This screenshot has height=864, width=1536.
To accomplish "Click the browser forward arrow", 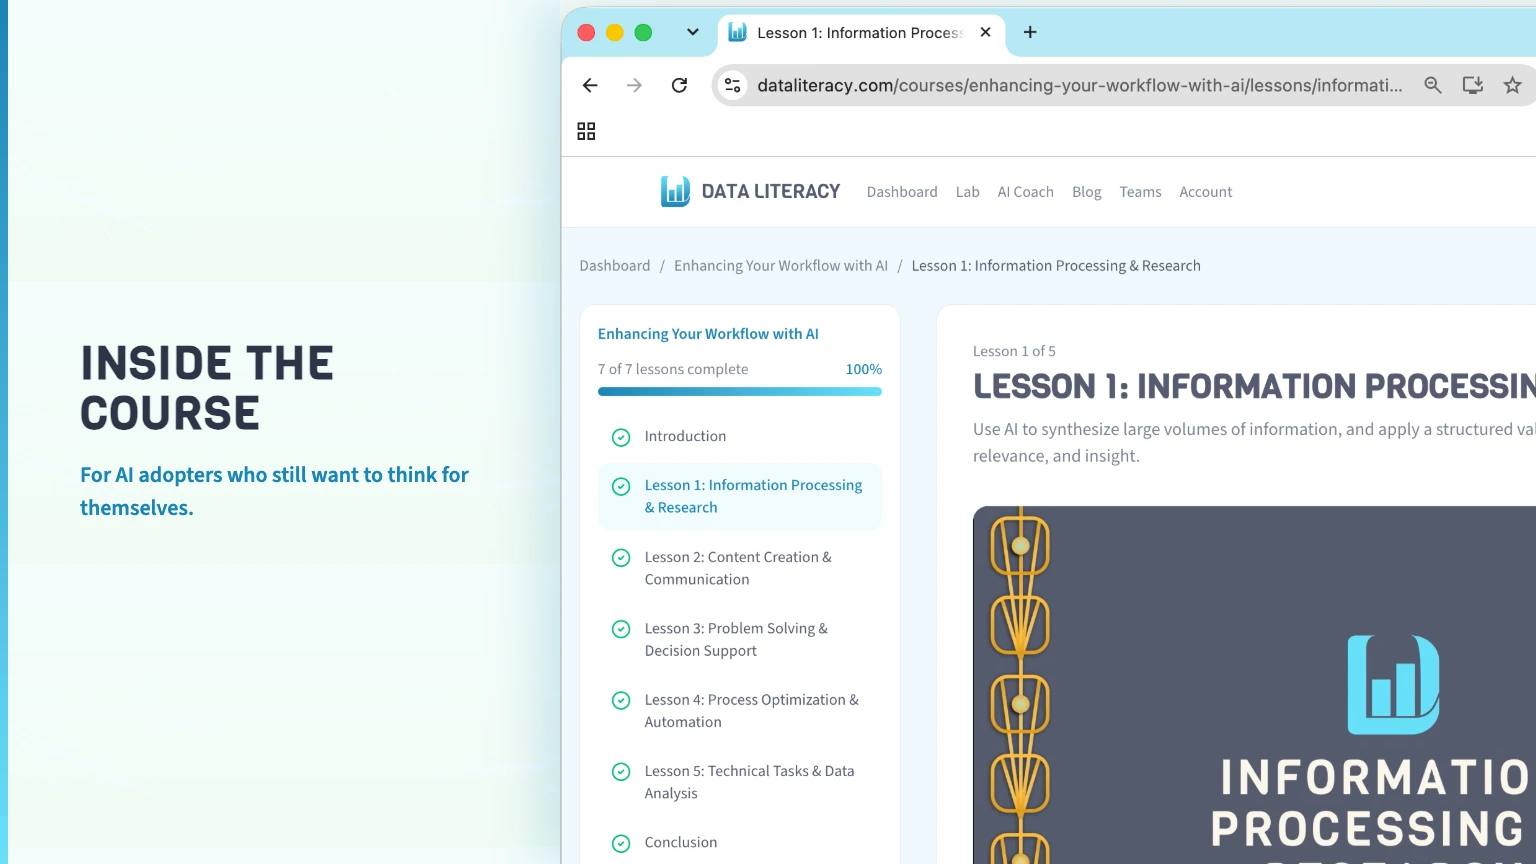I will [634, 85].
